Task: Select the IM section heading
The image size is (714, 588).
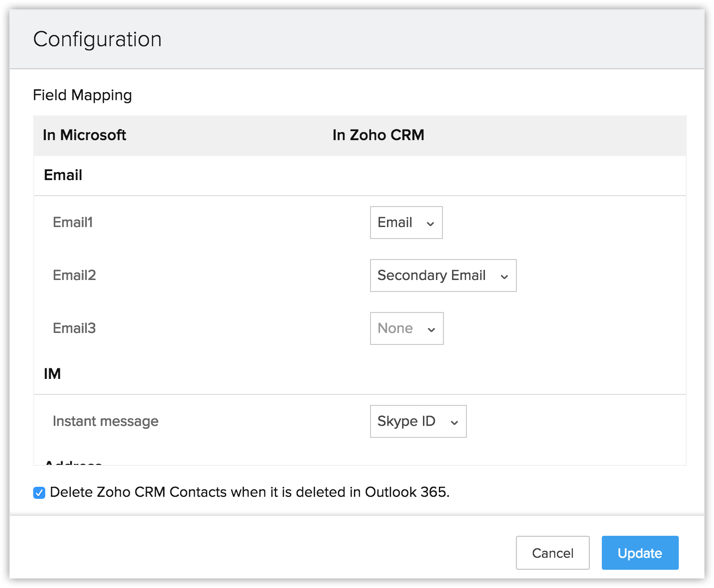Action: pyautogui.click(x=52, y=374)
